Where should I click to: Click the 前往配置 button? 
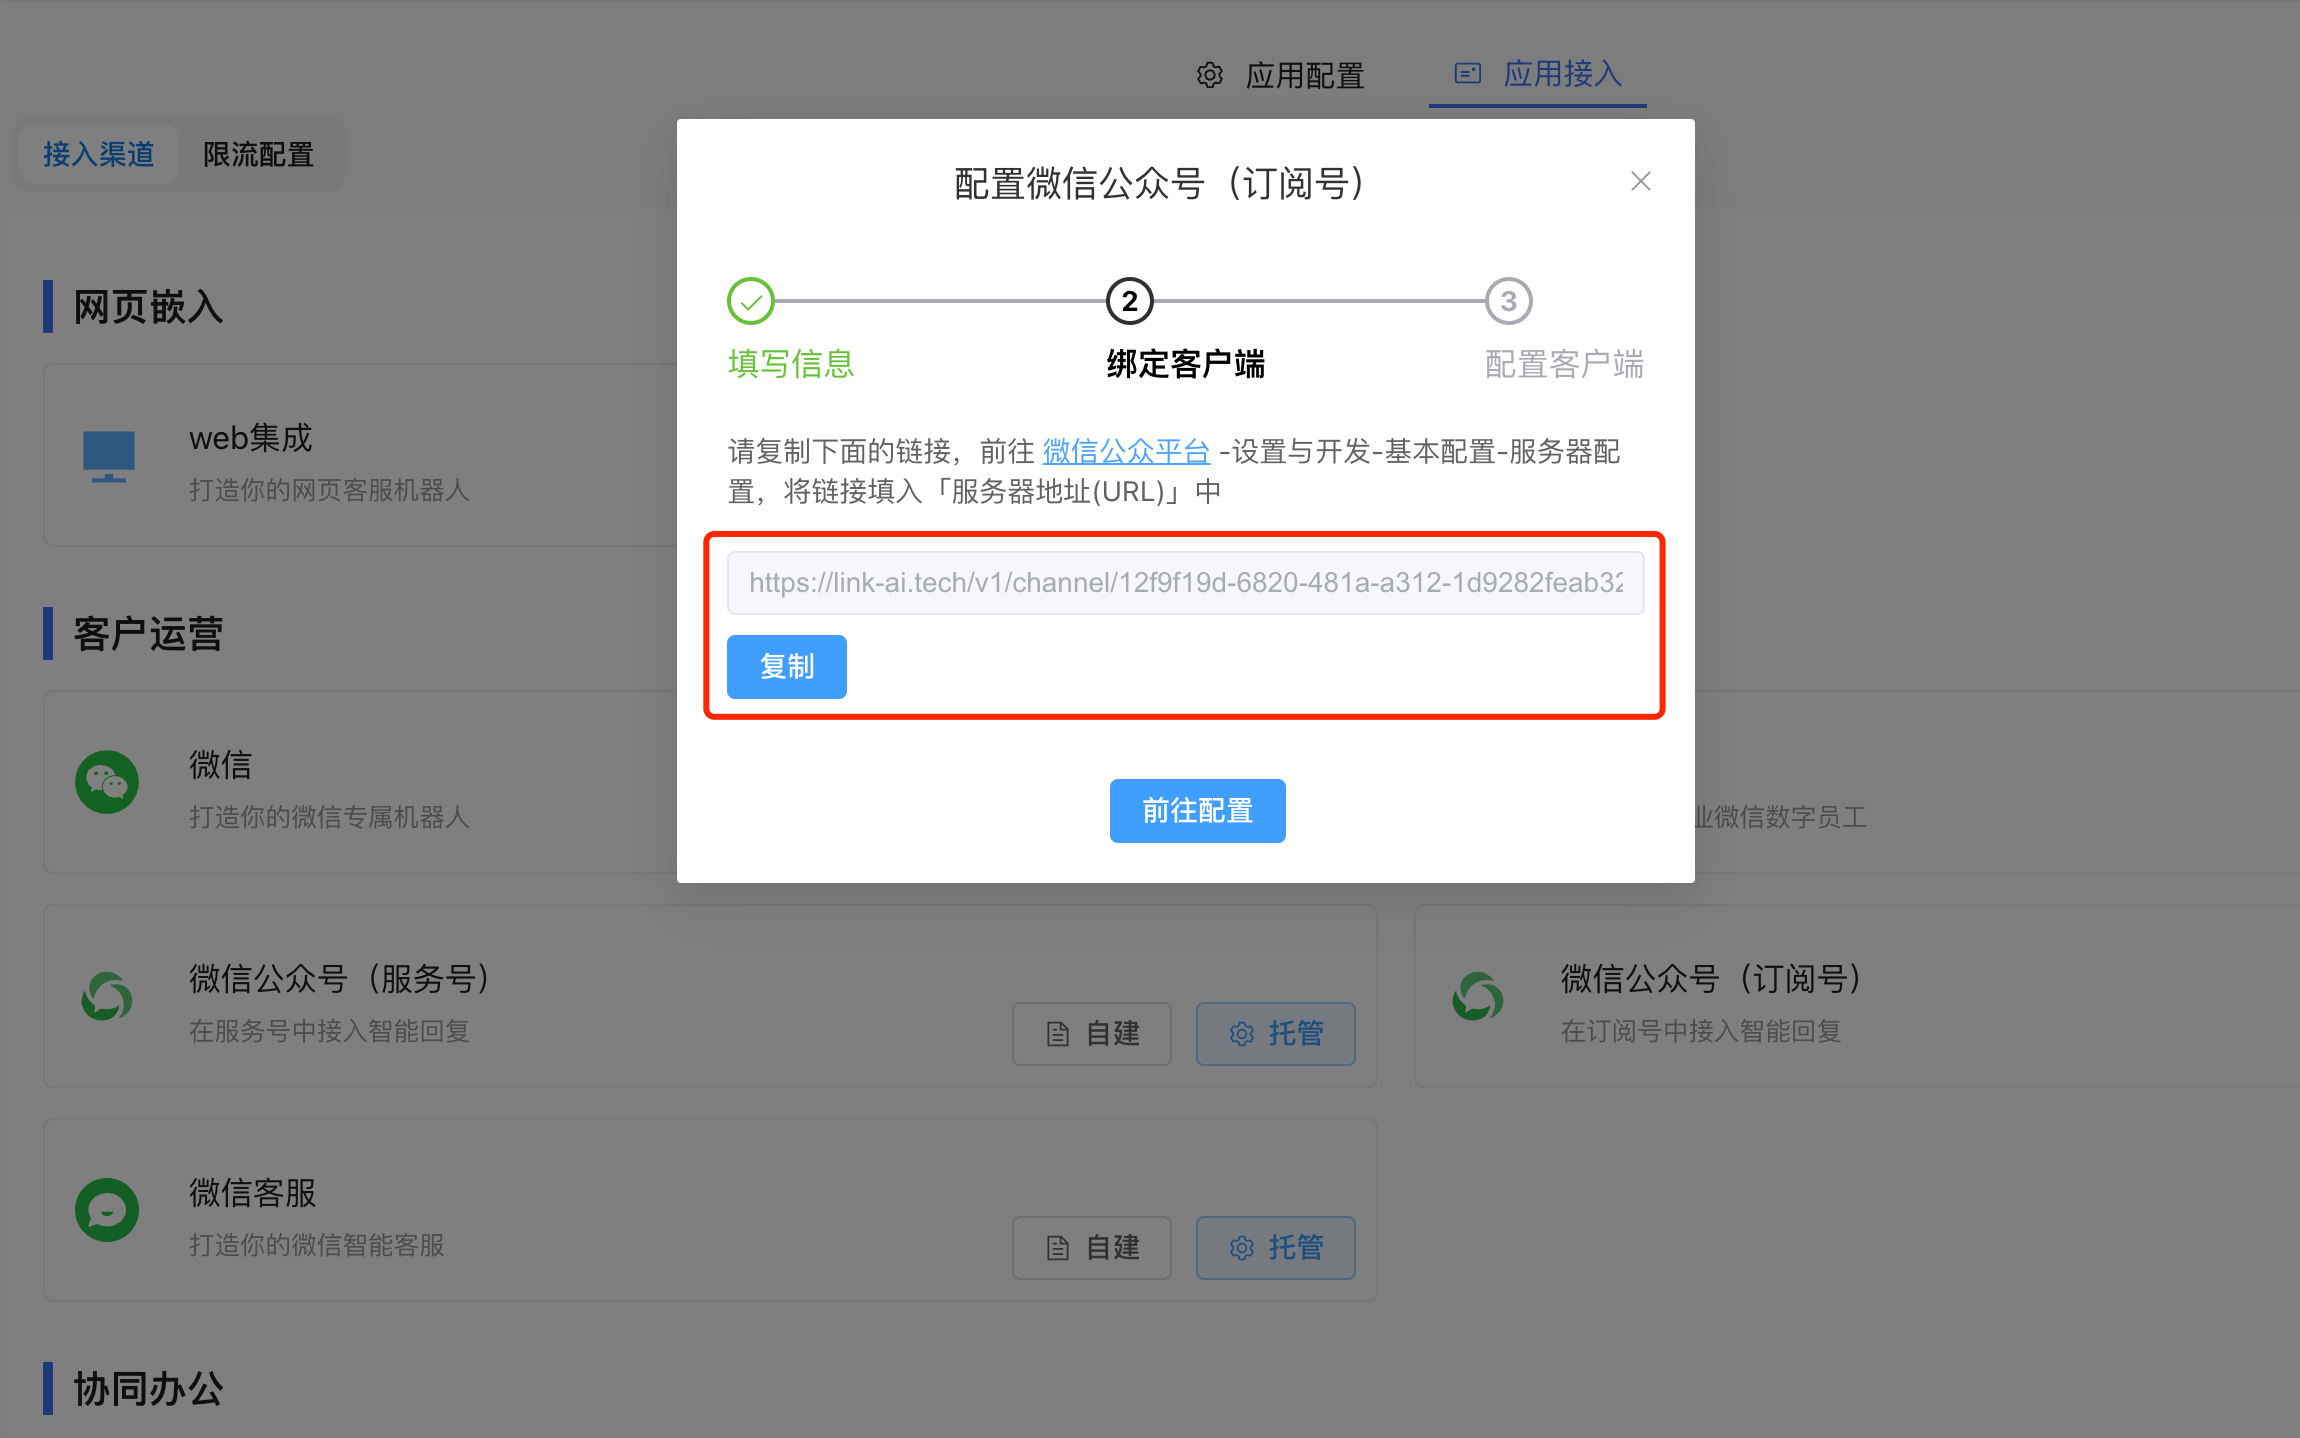click(1197, 811)
